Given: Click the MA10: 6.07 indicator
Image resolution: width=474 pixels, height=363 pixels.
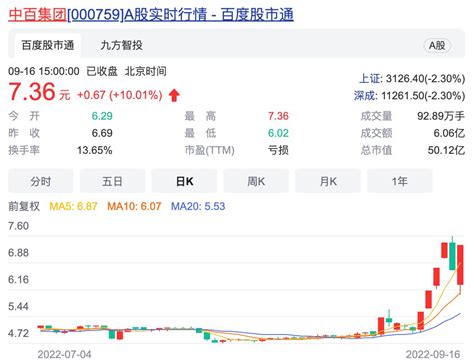Looking at the screenshot, I should (134, 206).
